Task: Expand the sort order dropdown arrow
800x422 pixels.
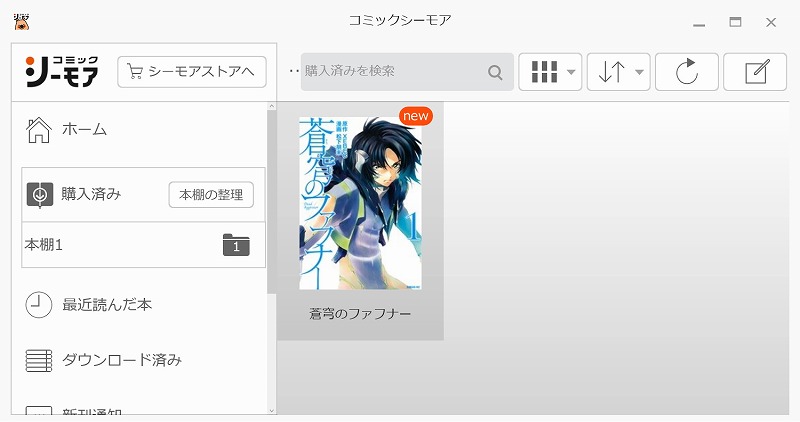Action: tap(639, 72)
